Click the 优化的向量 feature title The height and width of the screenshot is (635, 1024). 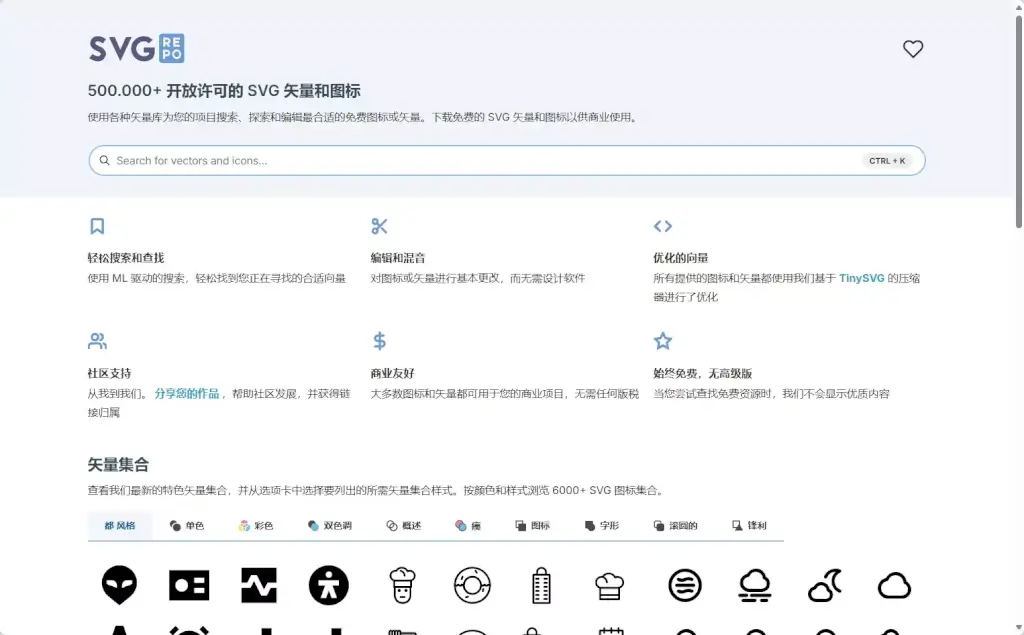680,258
